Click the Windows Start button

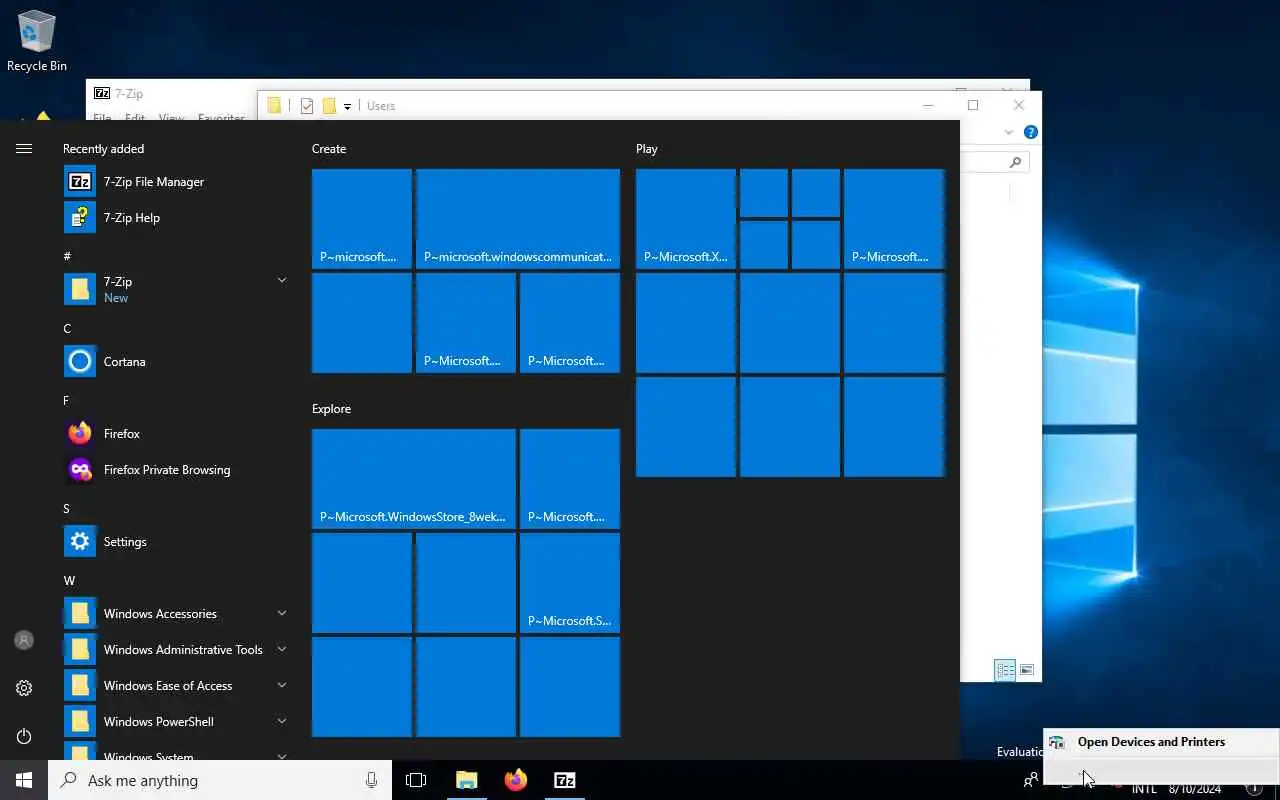point(24,780)
